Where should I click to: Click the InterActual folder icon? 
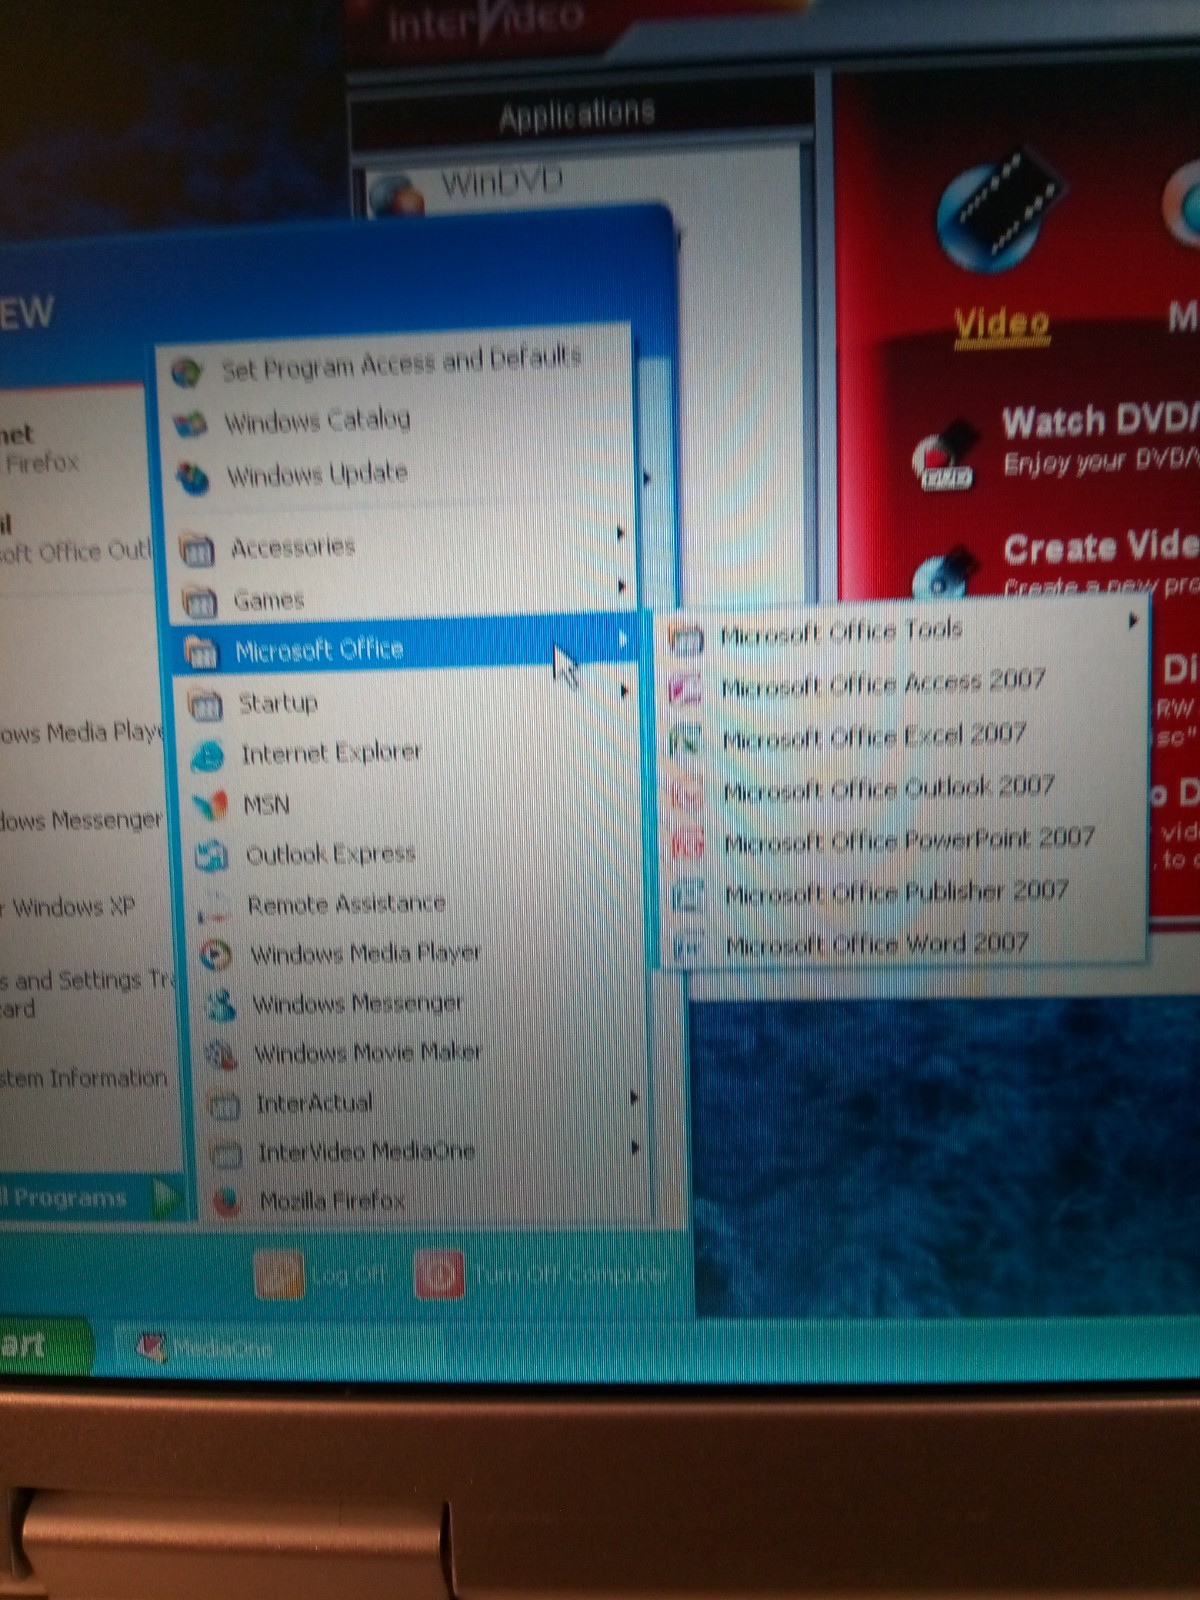[x=223, y=1105]
